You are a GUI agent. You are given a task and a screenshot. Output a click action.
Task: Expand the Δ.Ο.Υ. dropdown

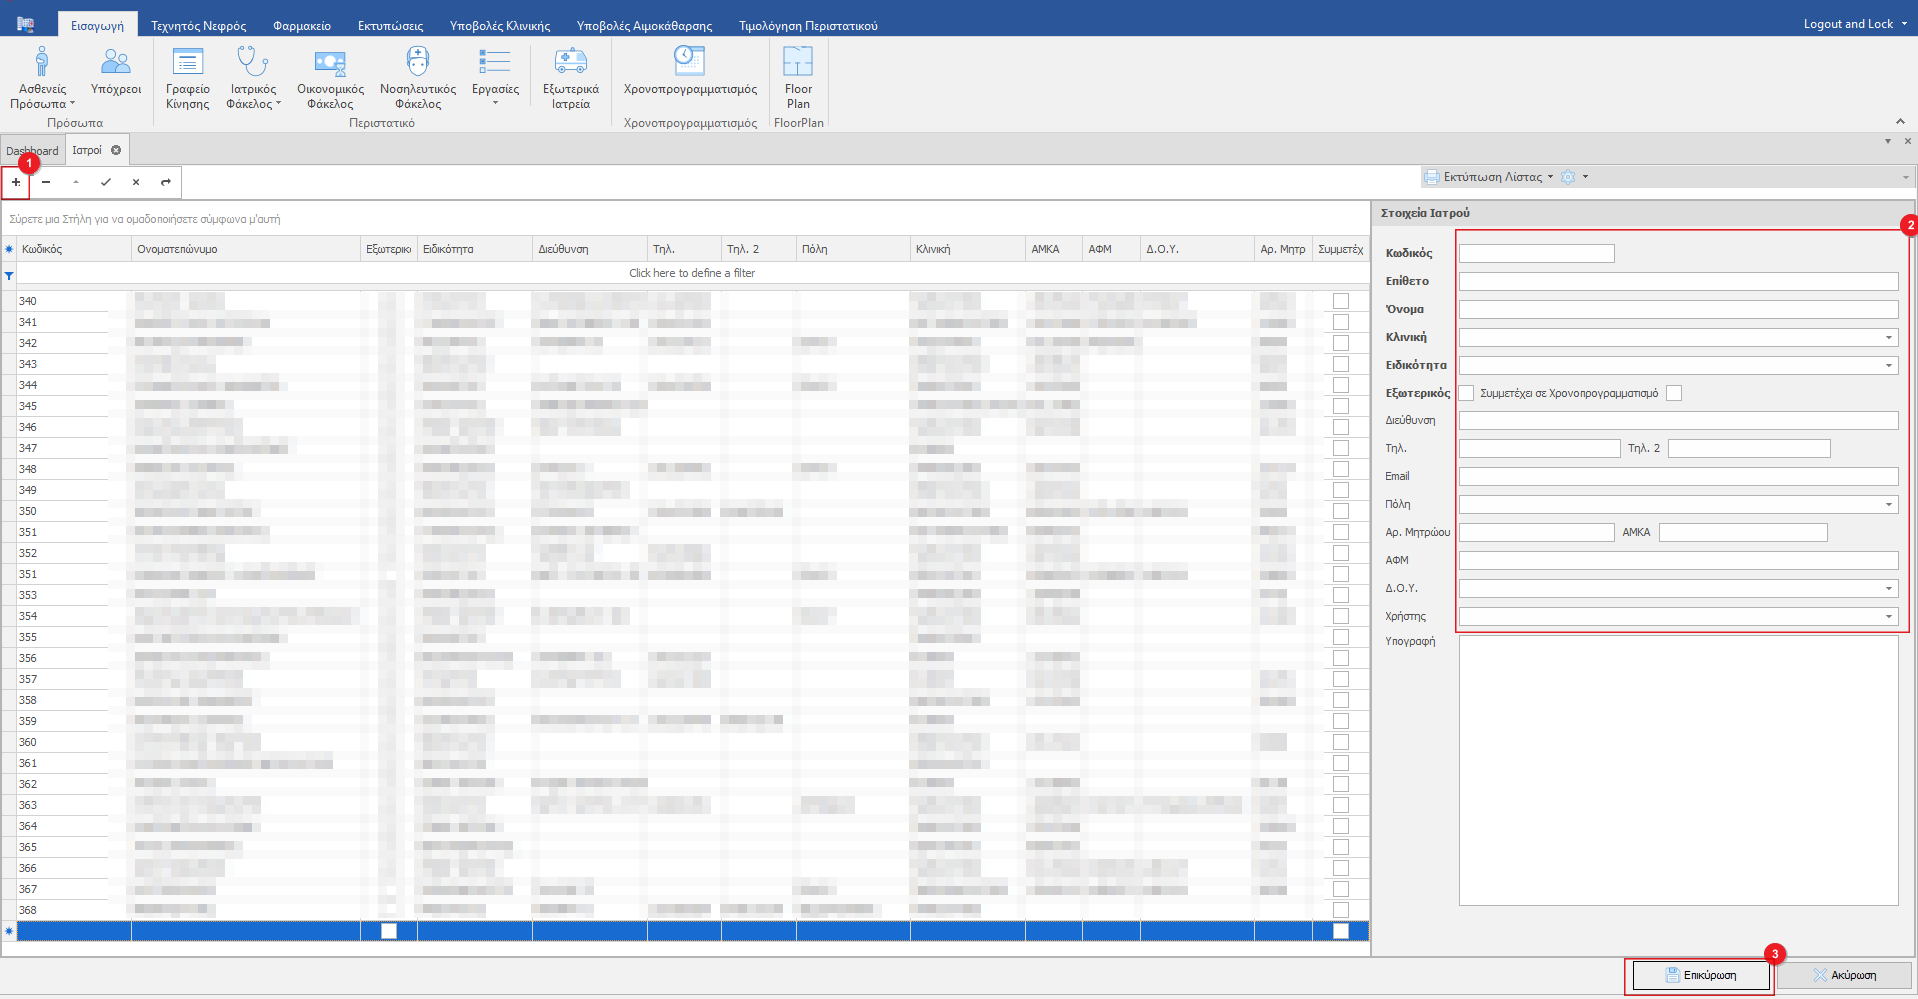pyautogui.click(x=1888, y=589)
